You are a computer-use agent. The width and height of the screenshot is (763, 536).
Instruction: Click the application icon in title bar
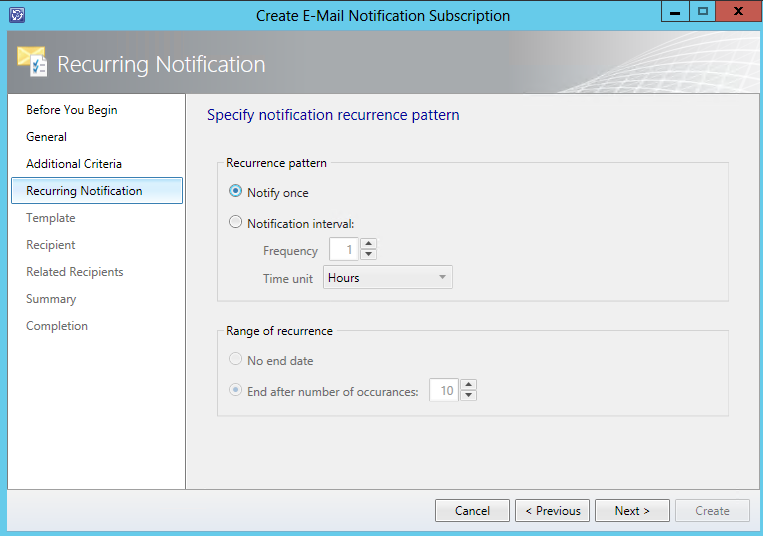[17, 15]
